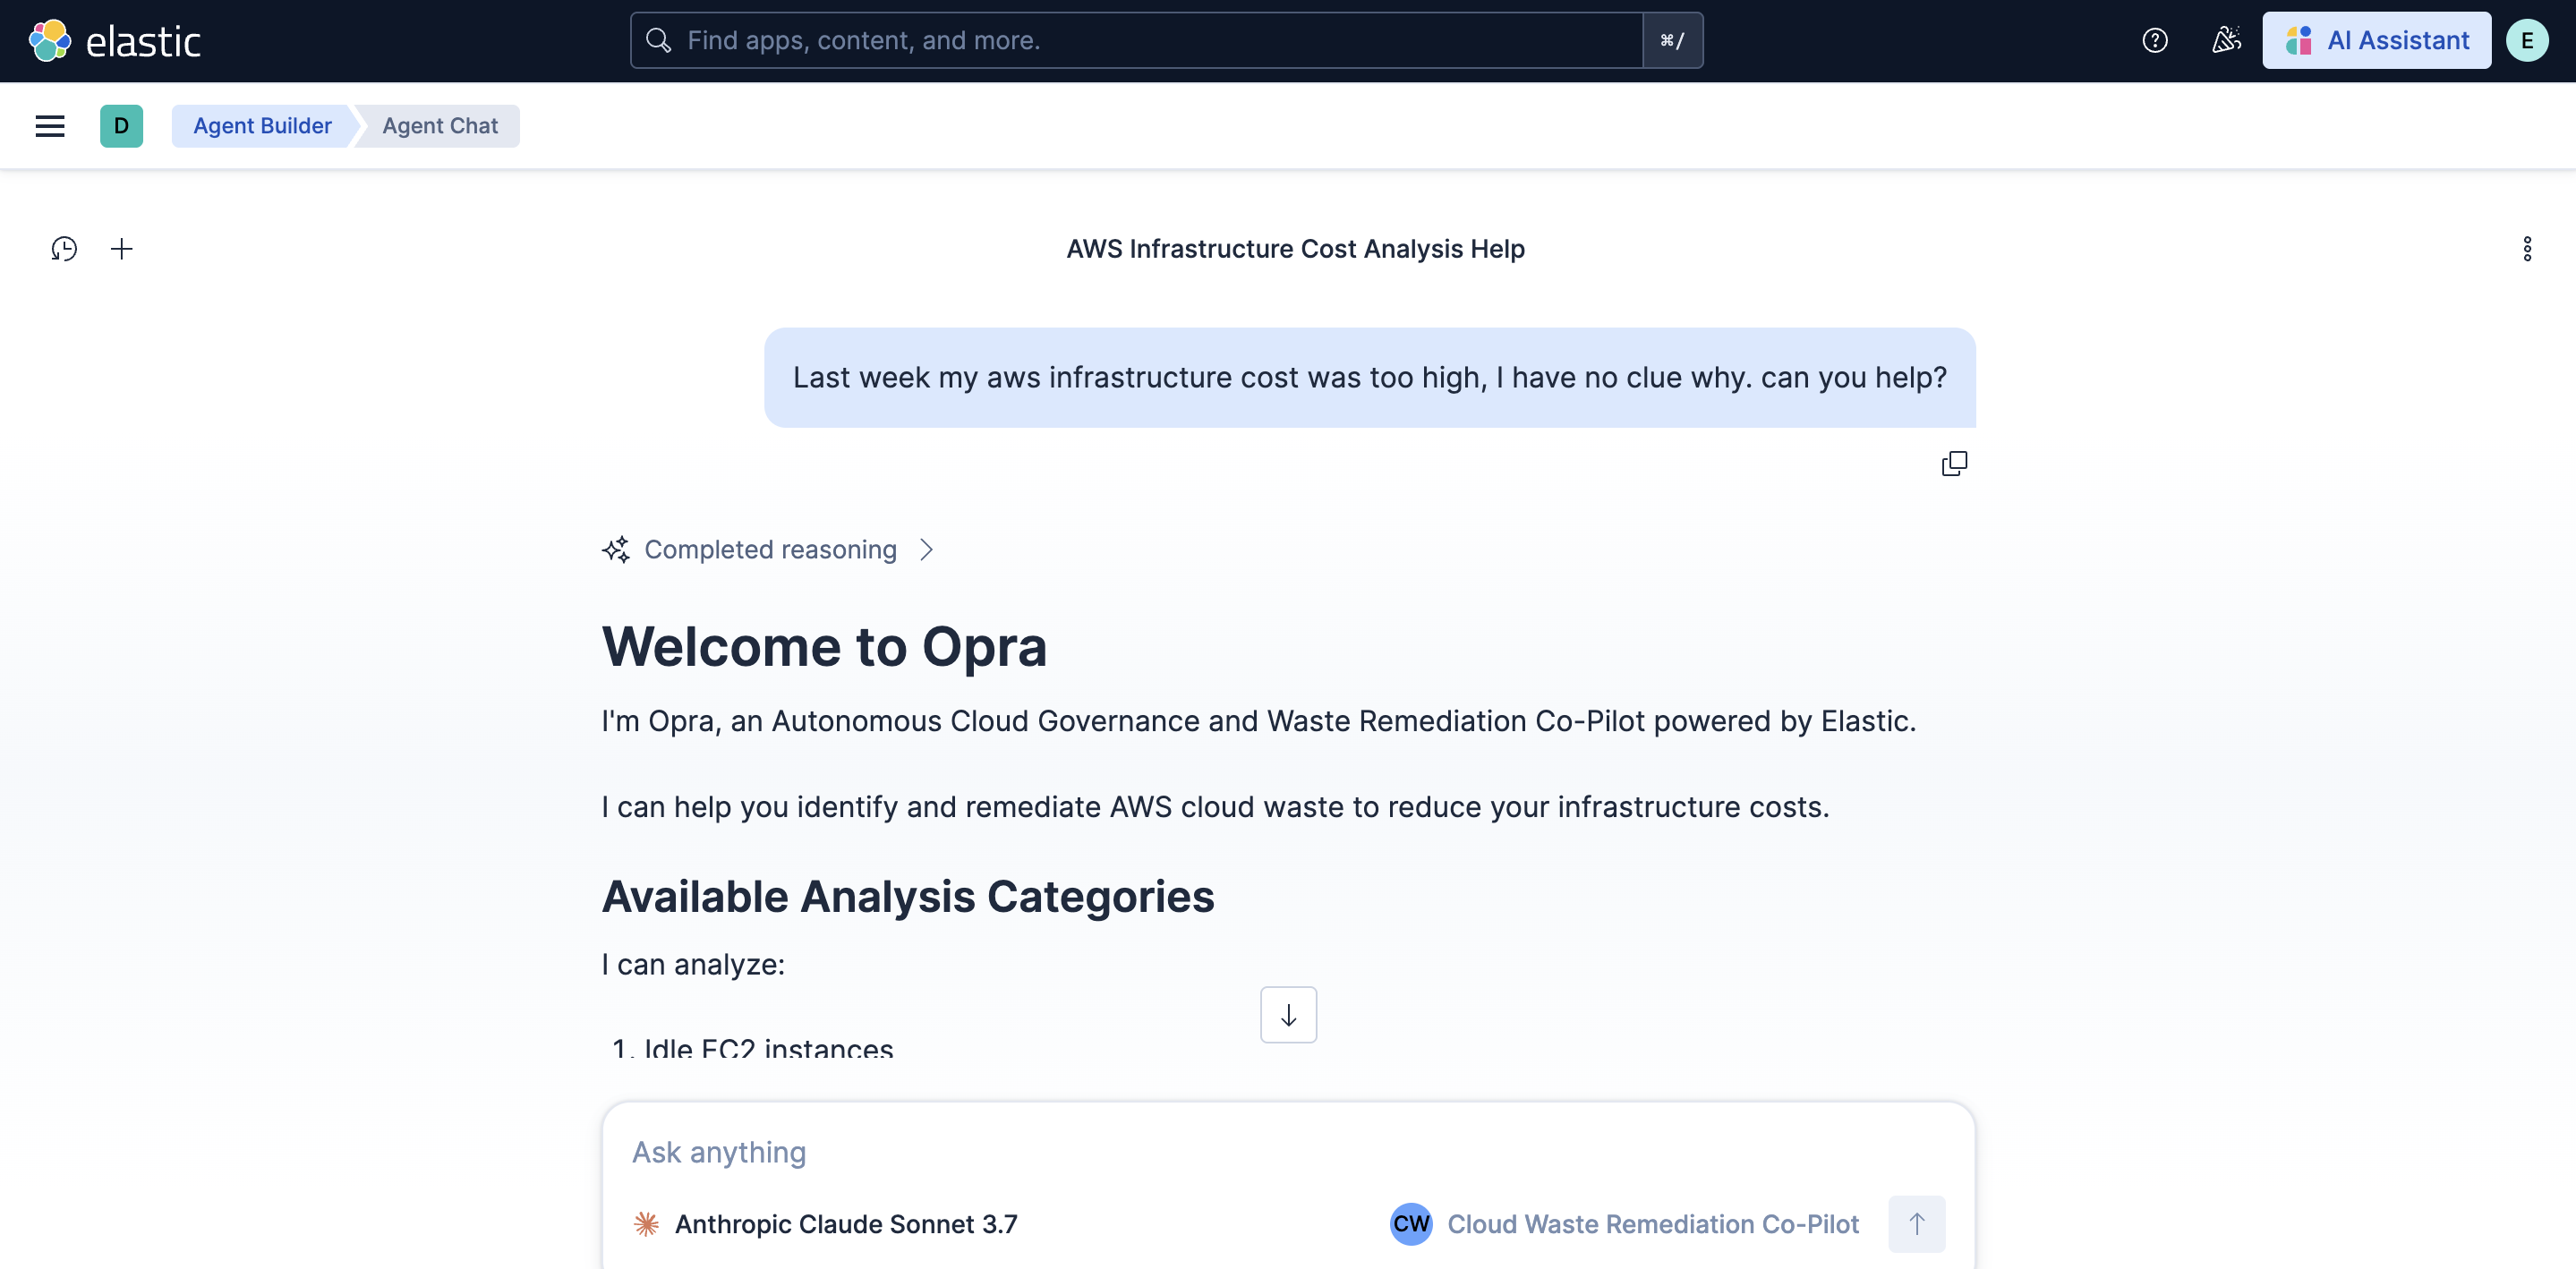The image size is (2576, 1269).
Task: Copy the user message with copy icon
Action: click(x=1954, y=464)
